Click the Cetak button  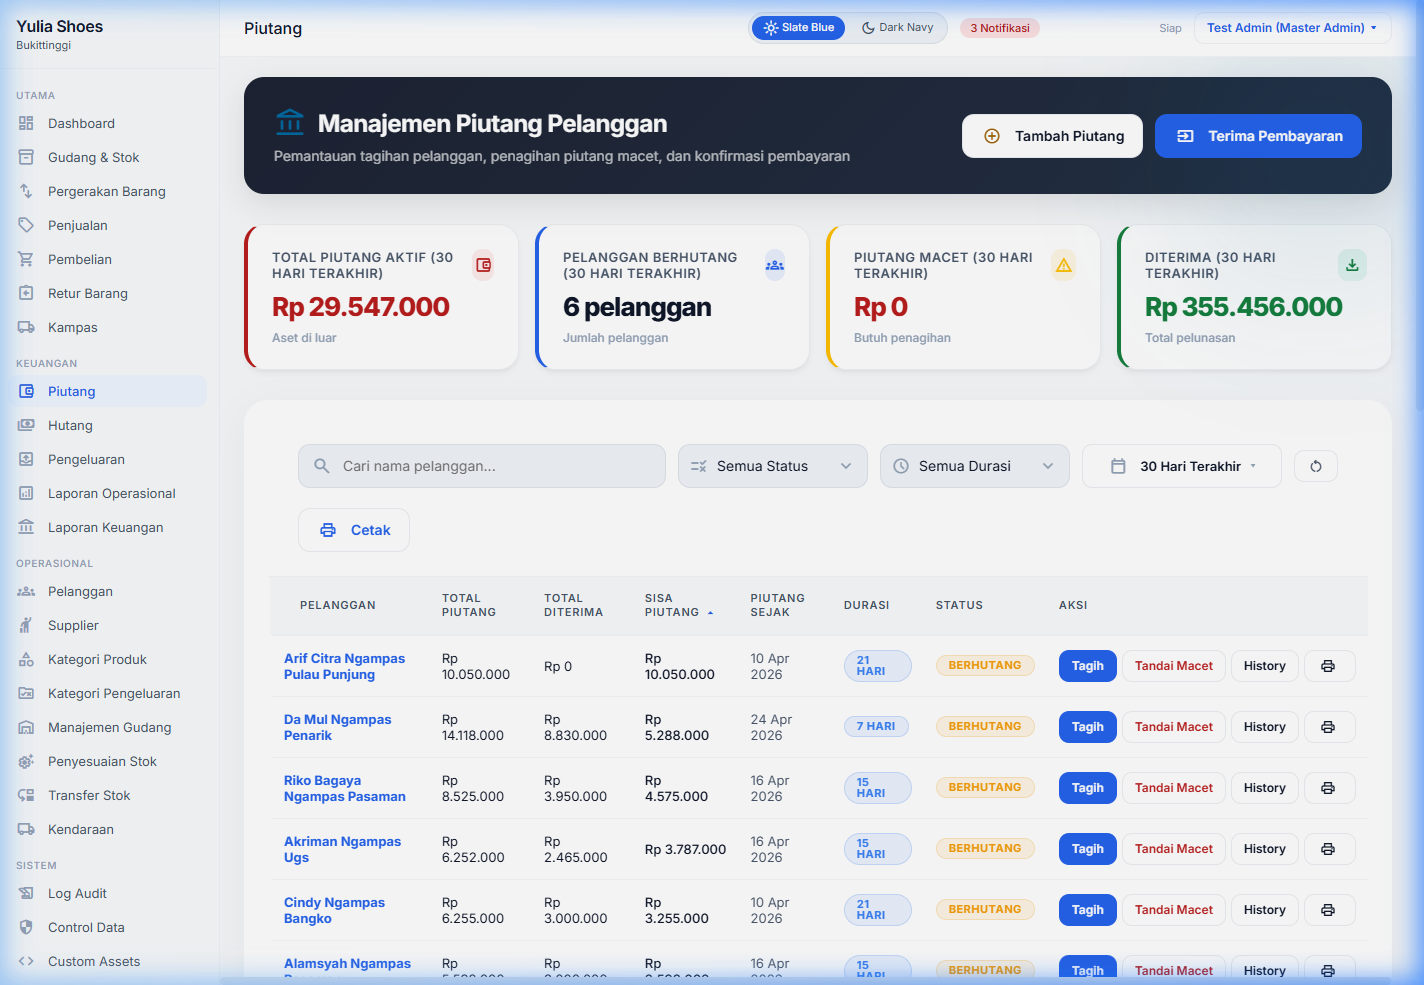pyautogui.click(x=354, y=530)
